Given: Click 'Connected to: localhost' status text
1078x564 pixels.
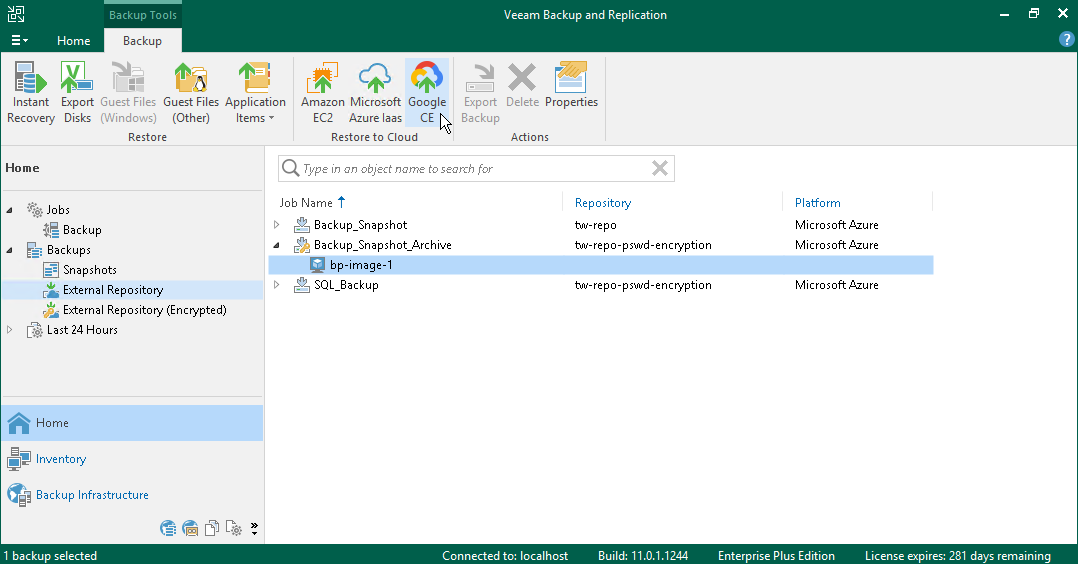Looking at the screenshot, I should click(x=505, y=556).
